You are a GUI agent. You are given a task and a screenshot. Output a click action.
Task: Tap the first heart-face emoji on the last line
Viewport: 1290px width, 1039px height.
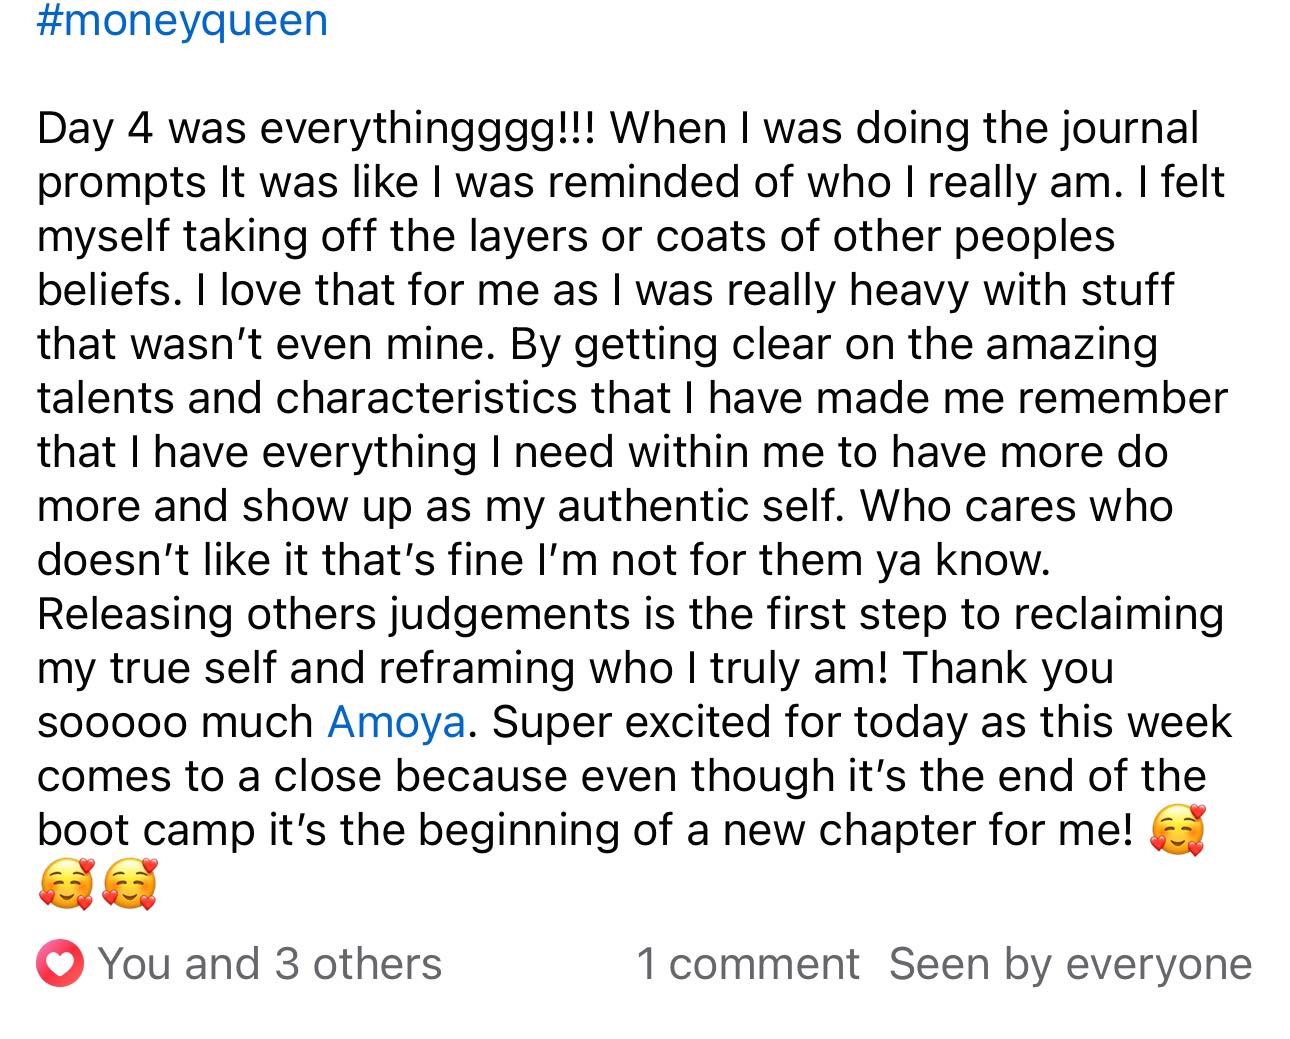click(x=66, y=885)
